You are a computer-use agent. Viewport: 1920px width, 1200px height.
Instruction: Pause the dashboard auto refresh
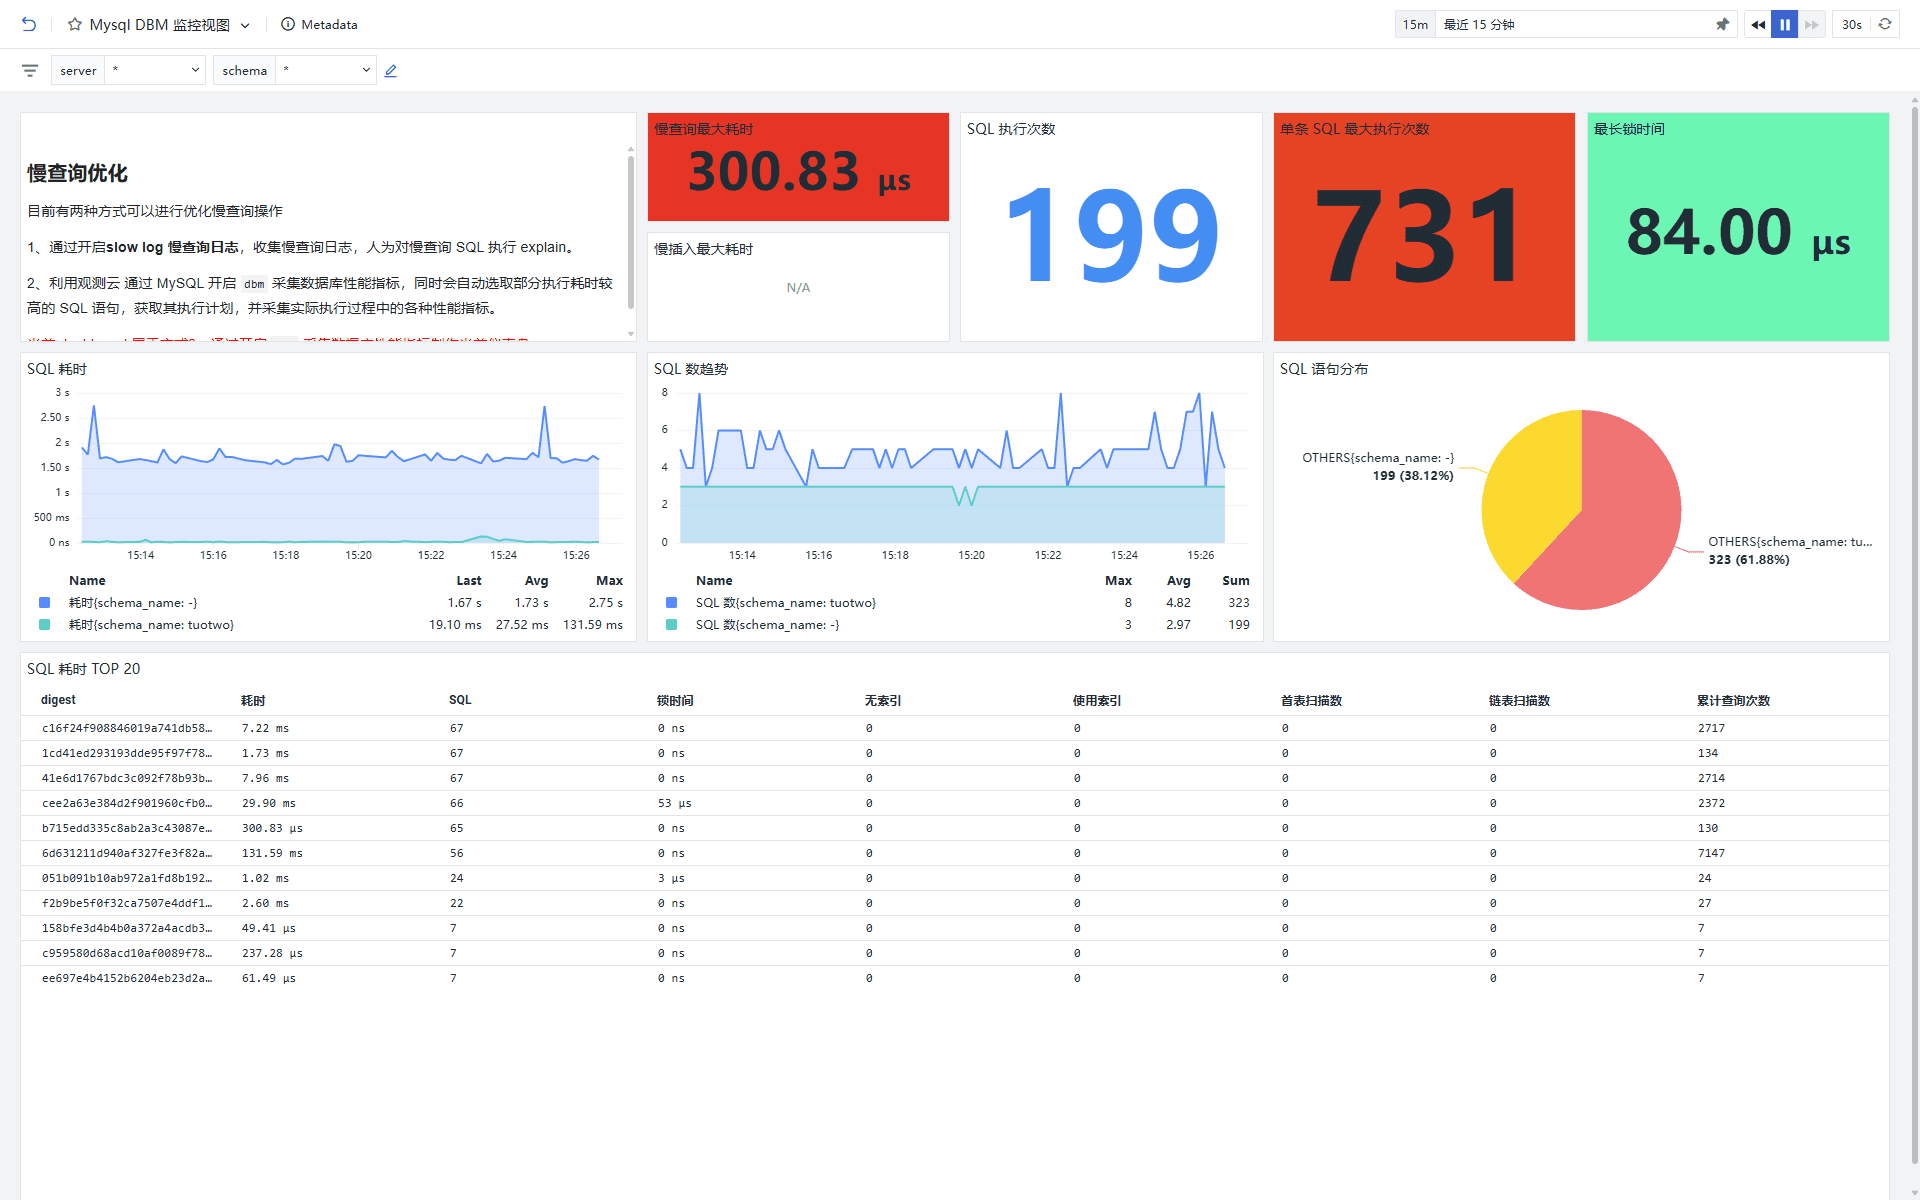1785,24
